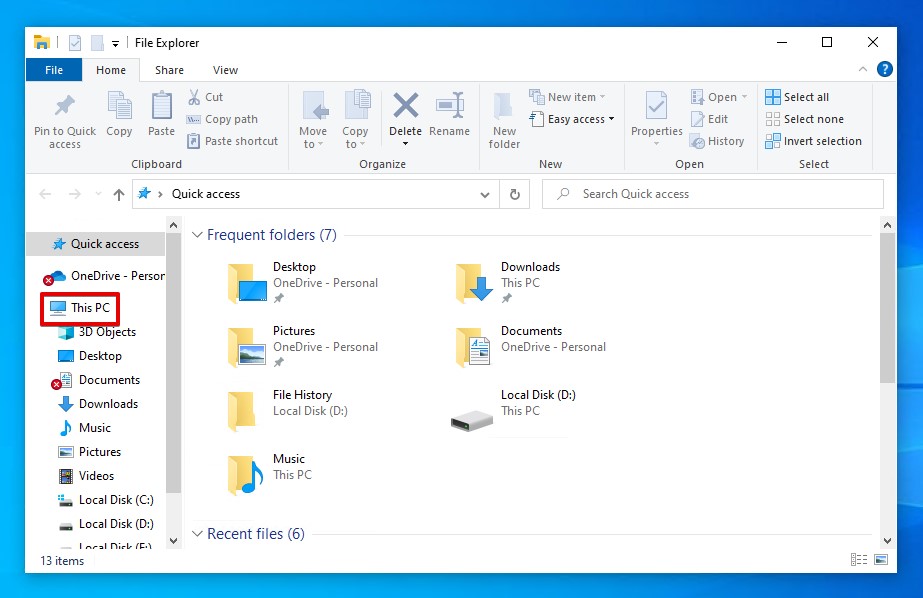Open the Help question mark icon
923x598 pixels.
tap(884, 69)
